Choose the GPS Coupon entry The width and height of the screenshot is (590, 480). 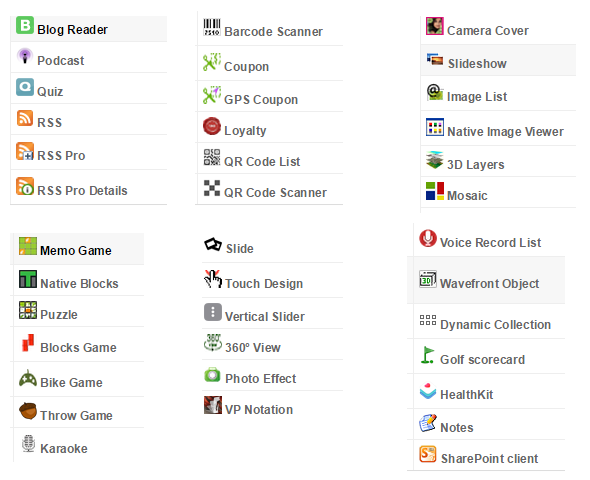(x=270, y=96)
